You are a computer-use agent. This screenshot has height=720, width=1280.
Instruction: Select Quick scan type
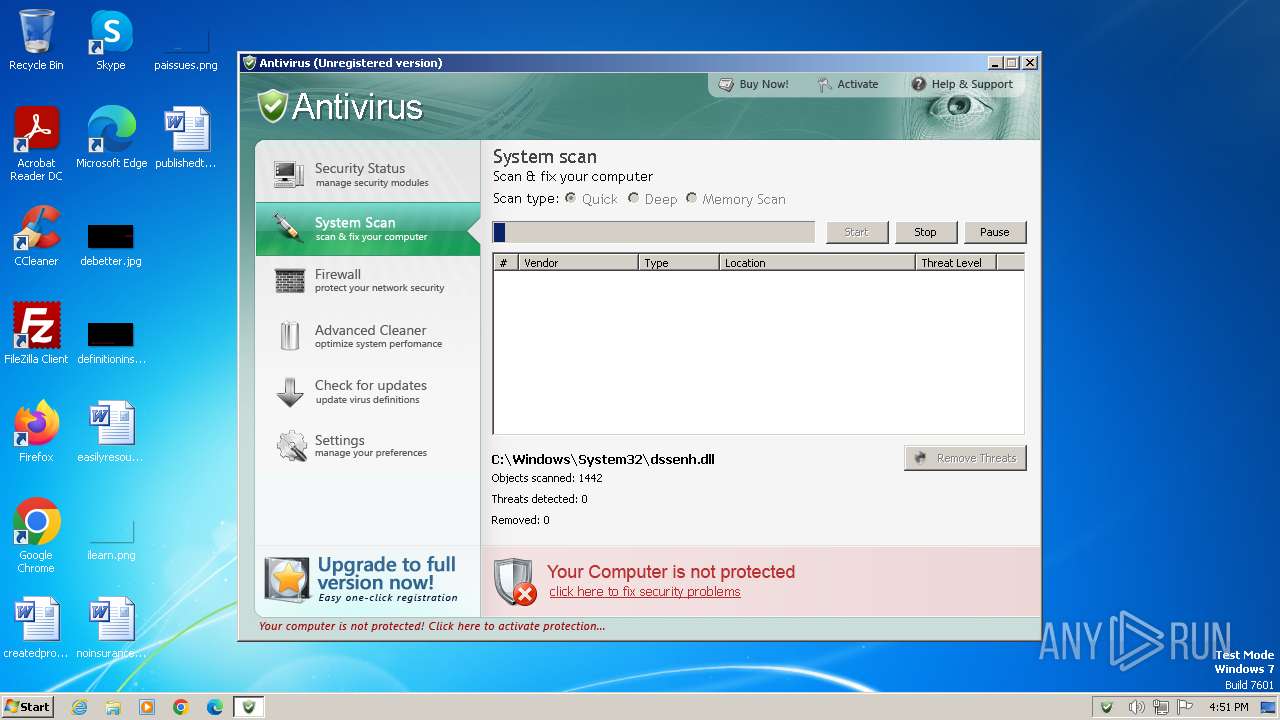pos(571,198)
